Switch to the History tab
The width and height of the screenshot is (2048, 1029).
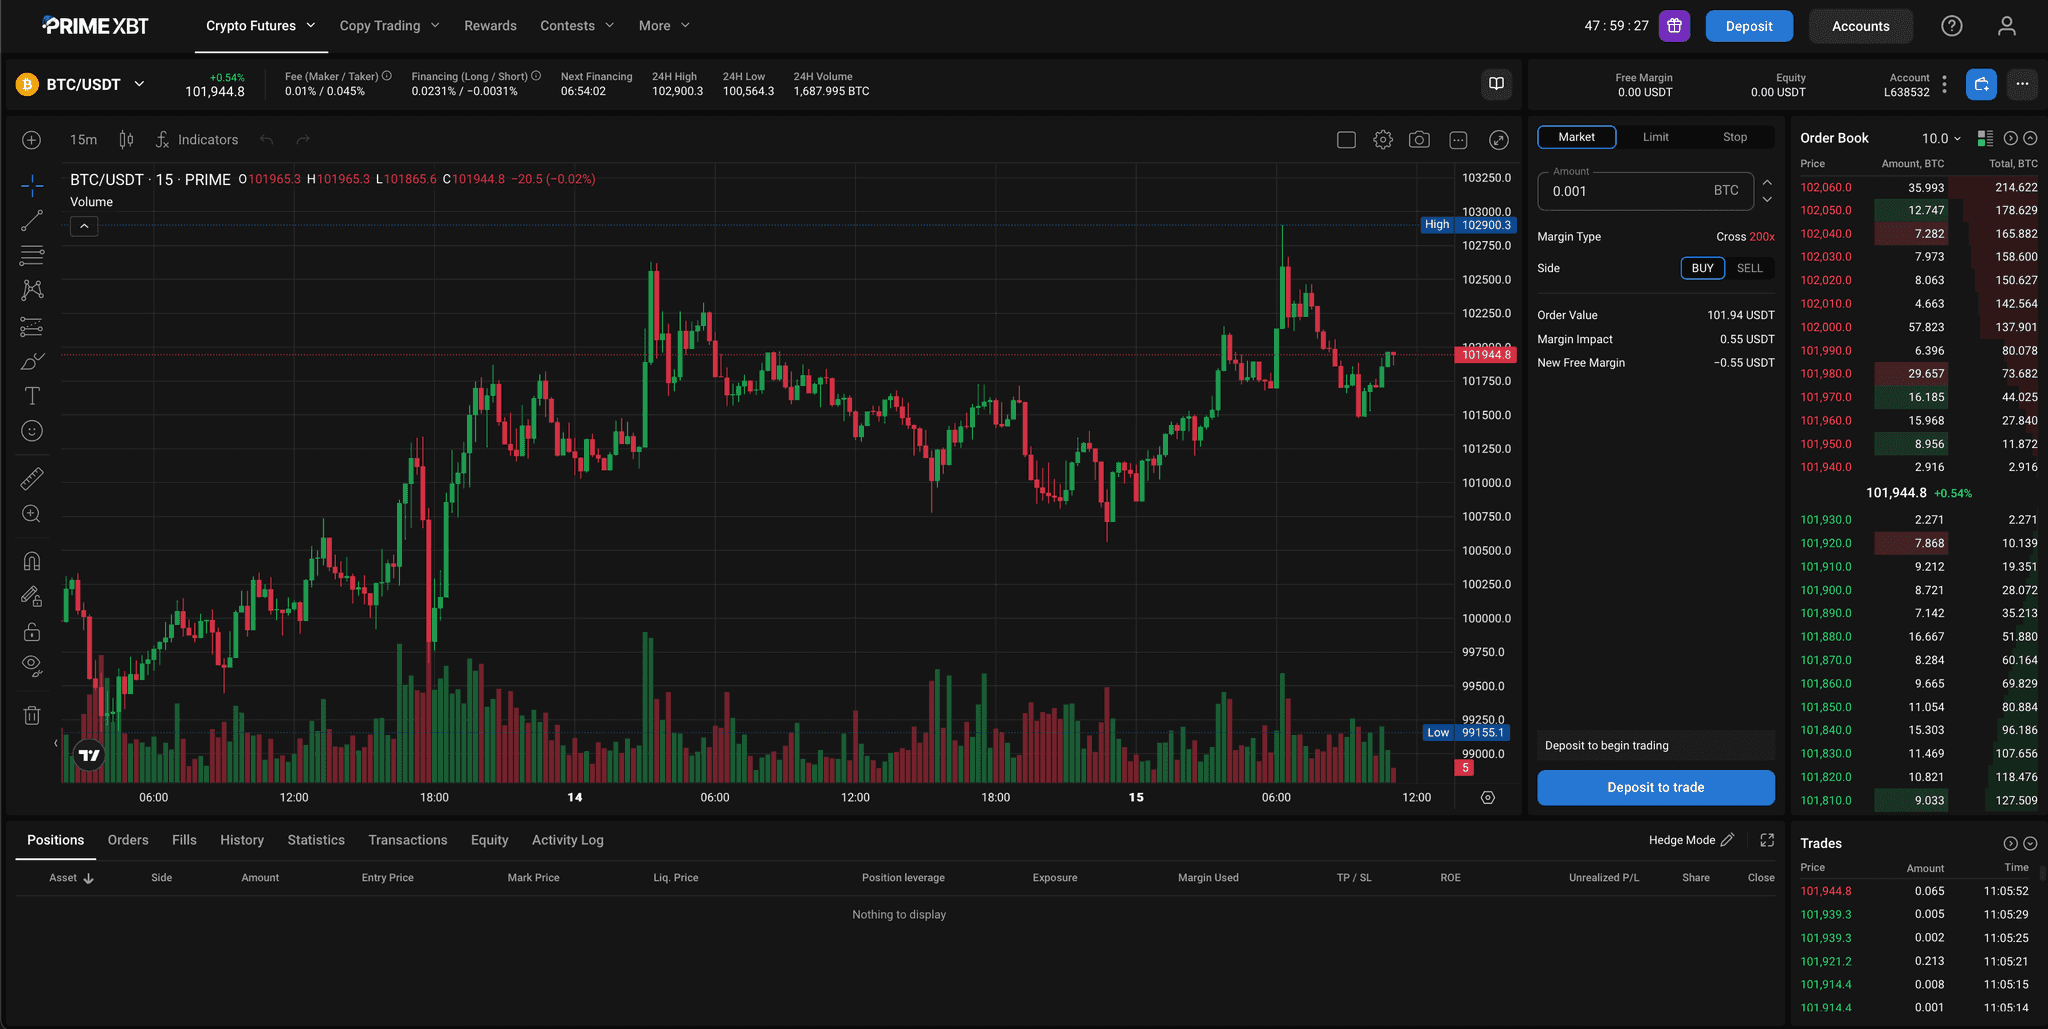point(242,840)
